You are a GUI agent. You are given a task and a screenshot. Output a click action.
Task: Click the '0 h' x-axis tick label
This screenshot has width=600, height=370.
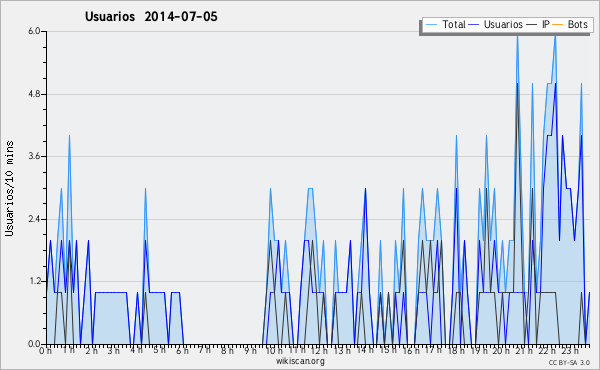coord(45,350)
